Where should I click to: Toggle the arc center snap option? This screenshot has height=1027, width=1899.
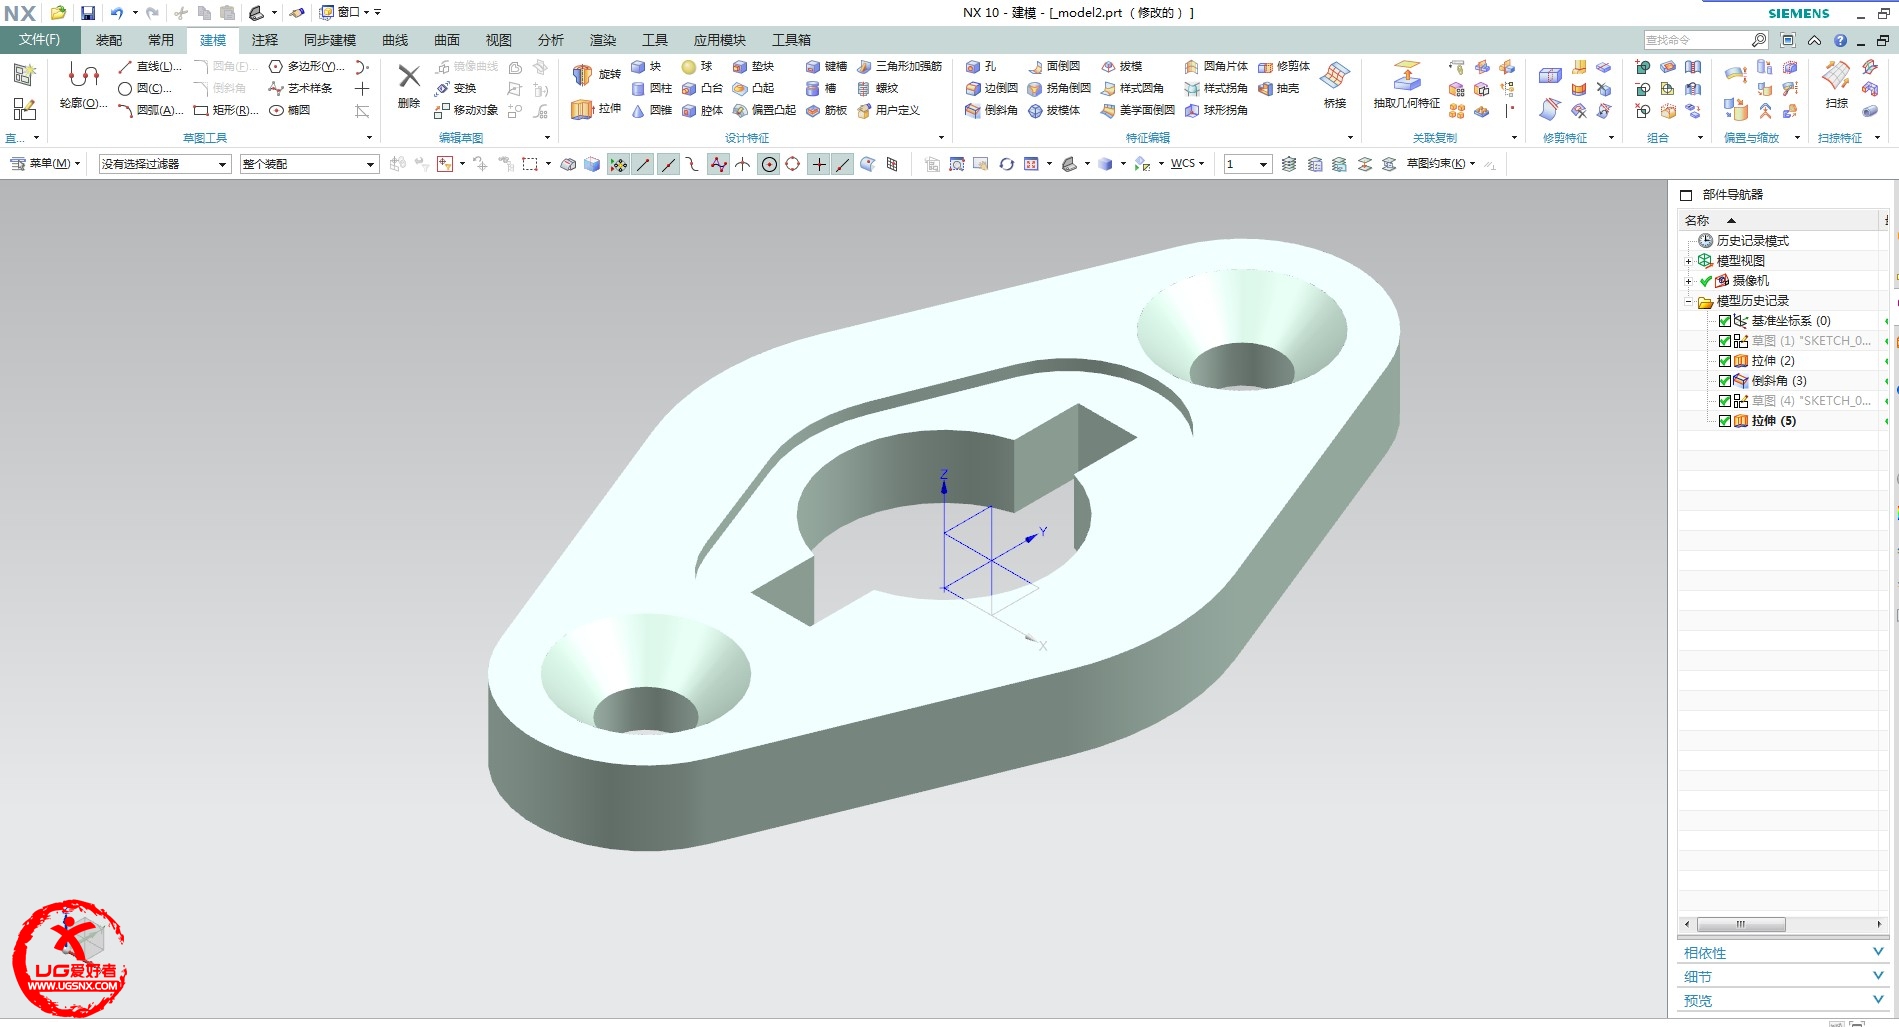coord(769,164)
